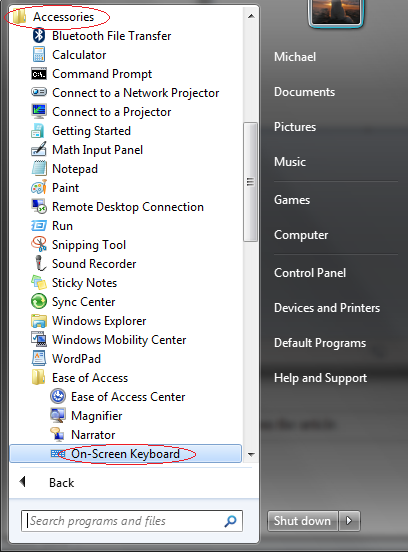Image resolution: width=408 pixels, height=552 pixels.
Task: Open the Pictures library
Action: click(295, 127)
